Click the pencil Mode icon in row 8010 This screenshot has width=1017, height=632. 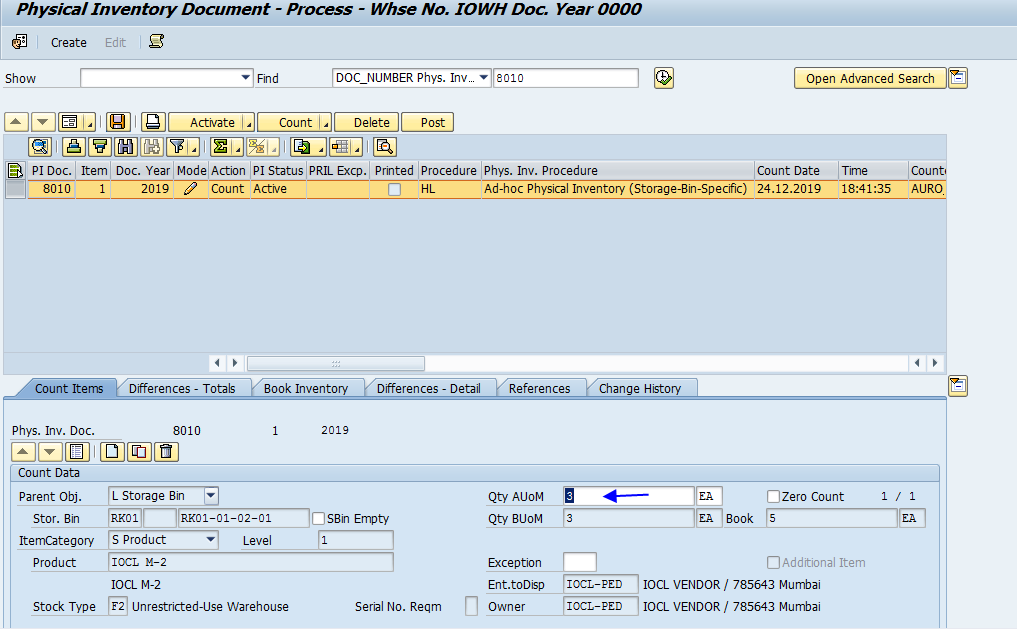point(191,189)
